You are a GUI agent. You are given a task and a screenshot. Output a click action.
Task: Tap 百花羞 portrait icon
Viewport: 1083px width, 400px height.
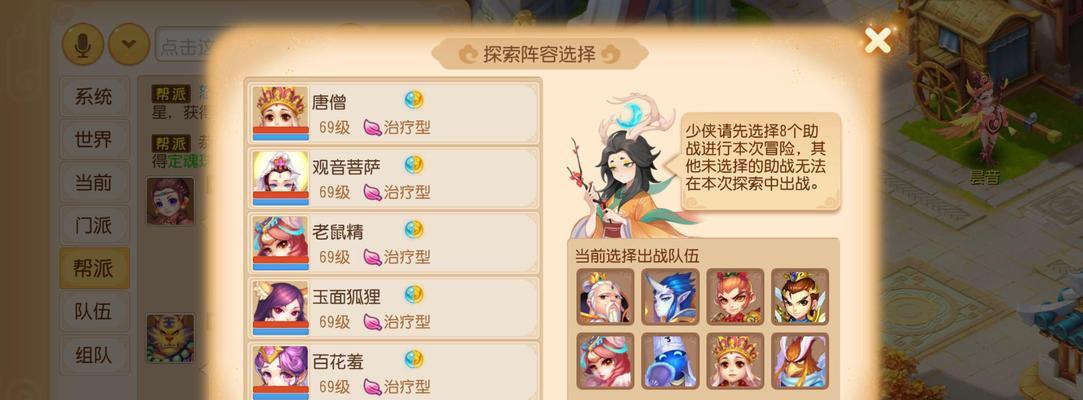coord(280,372)
